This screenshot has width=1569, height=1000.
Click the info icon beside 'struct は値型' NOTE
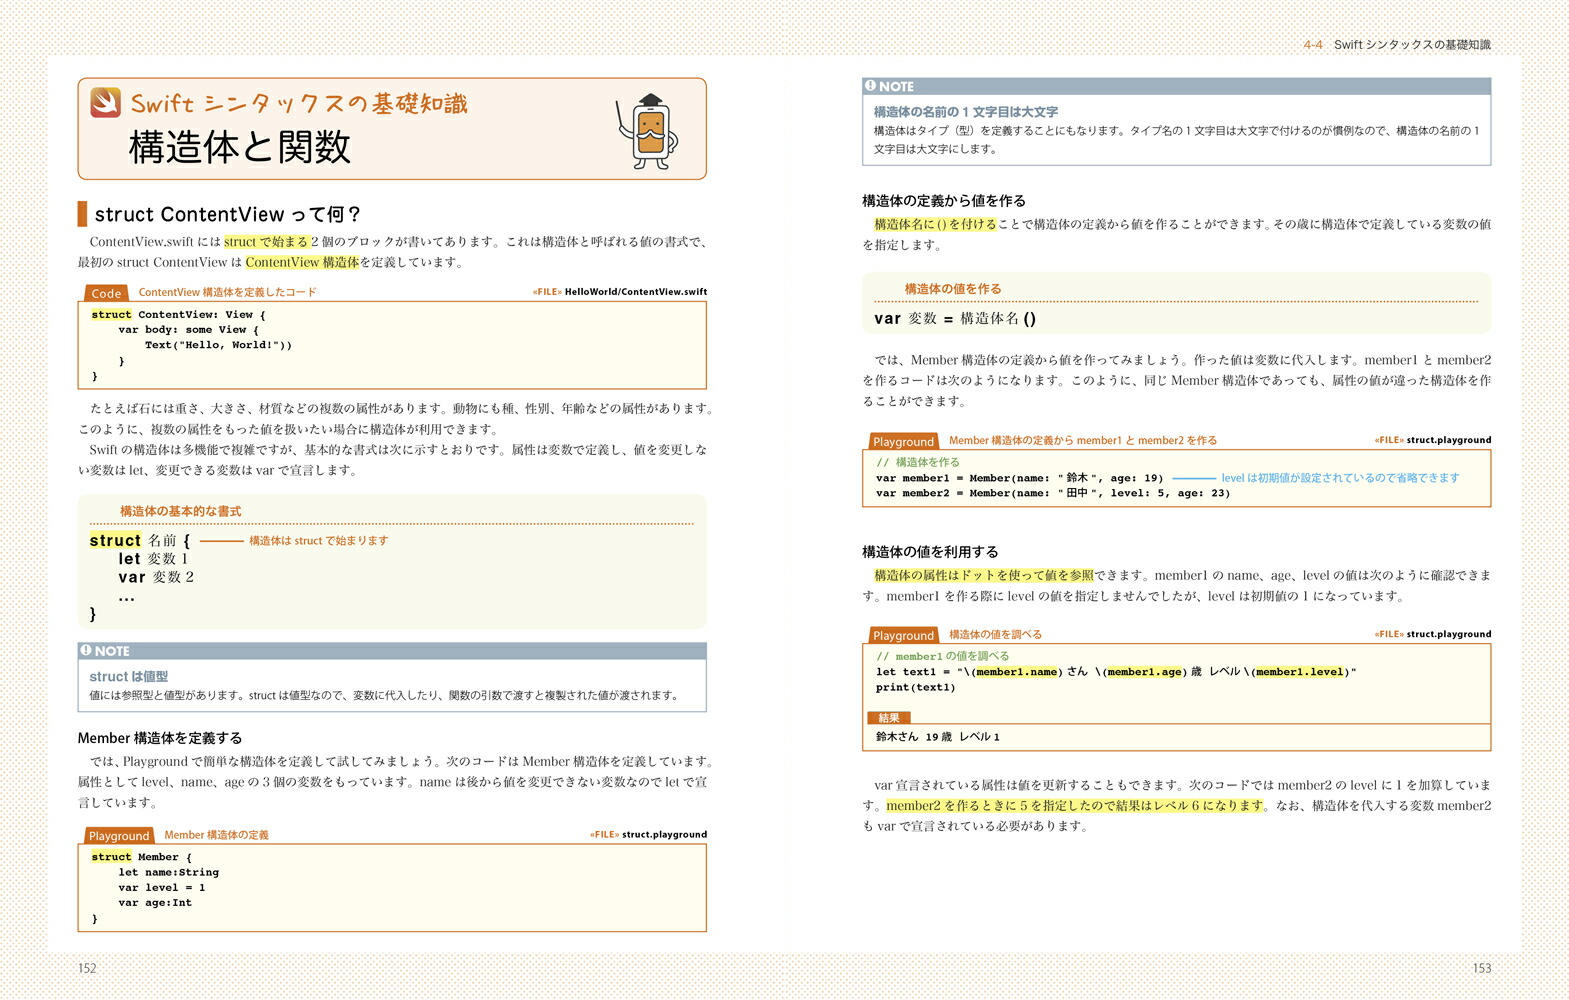(x=86, y=650)
